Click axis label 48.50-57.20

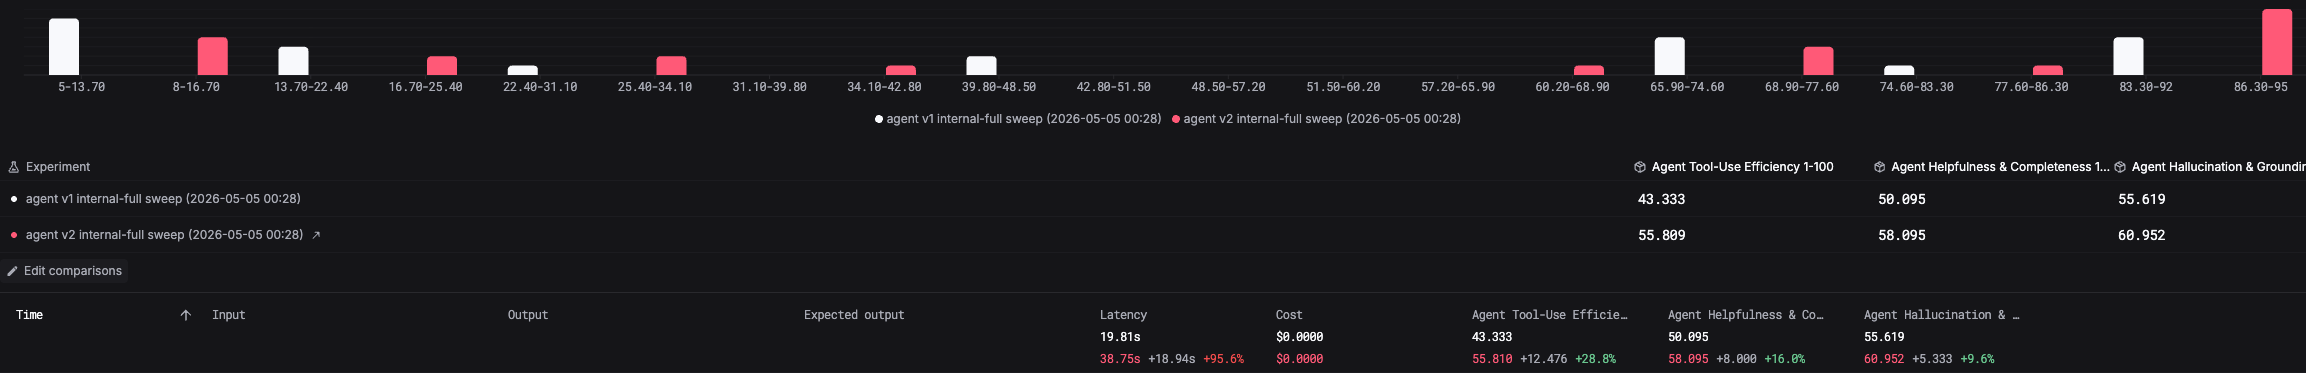tap(1228, 87)
